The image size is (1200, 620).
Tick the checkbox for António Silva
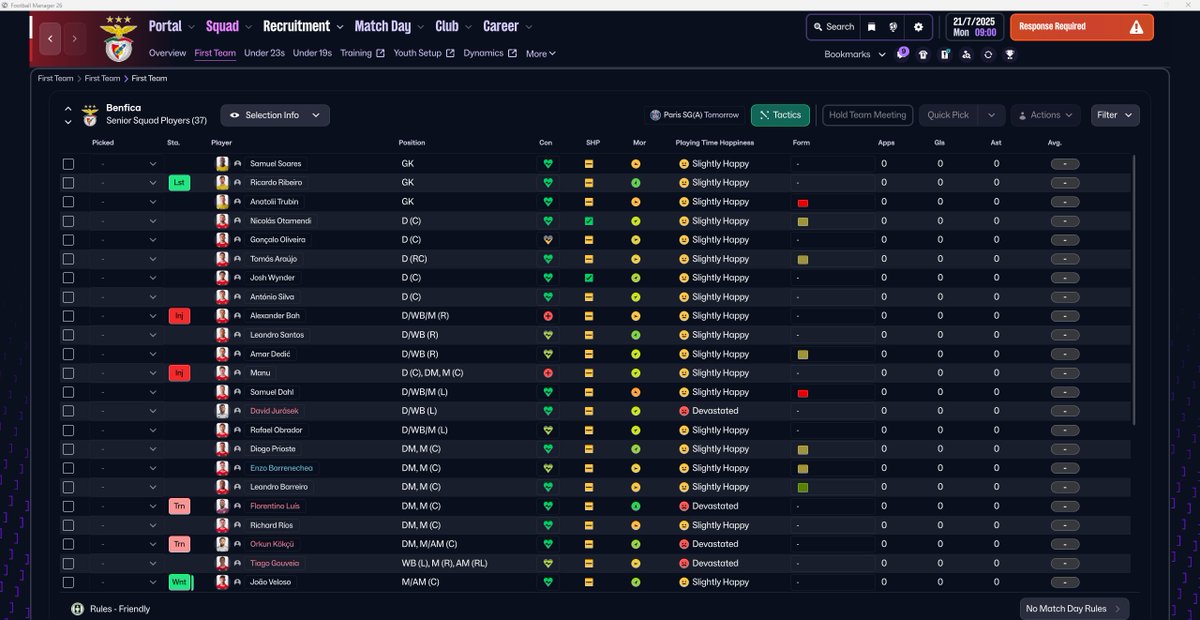pyautogui.click(x=68, y=297)
